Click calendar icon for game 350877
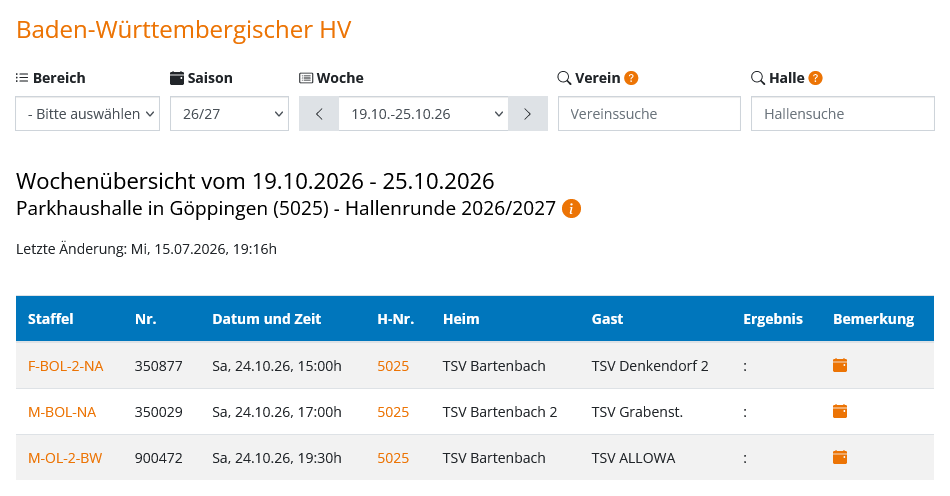The width and height of the screenshot is (950, 496). (840, 365)
